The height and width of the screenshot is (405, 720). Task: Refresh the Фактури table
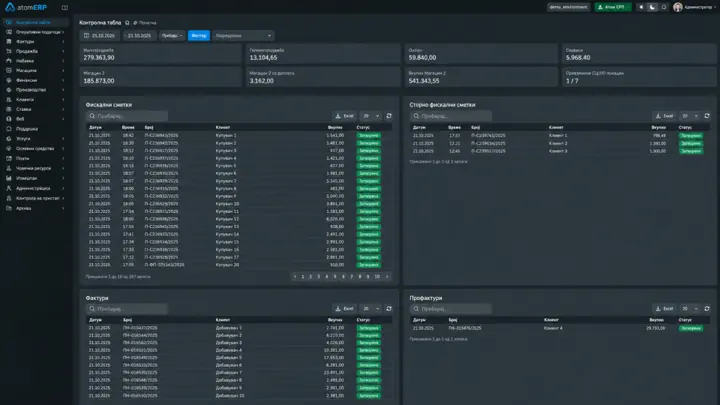(389, 309)
